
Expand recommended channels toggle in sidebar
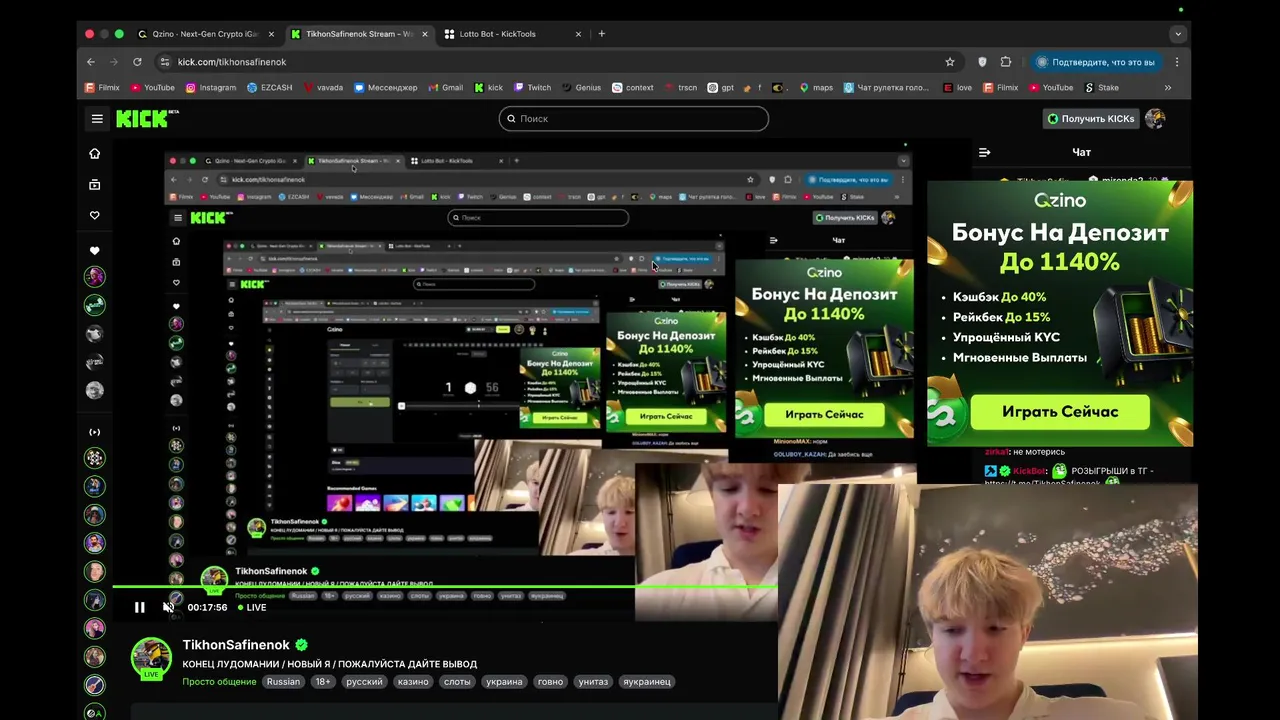click(x=94, y=432)
